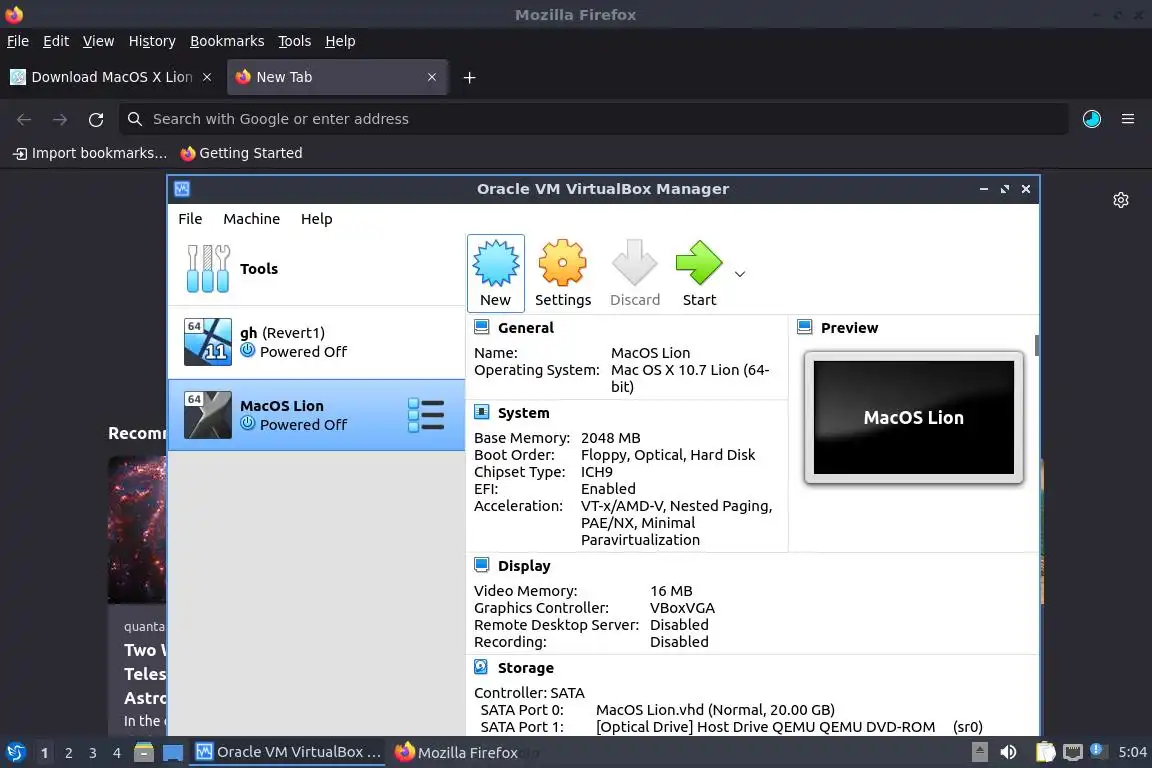
Task: Open the desktop start menu icon in taskbar
Action: [x=15, y=753]
